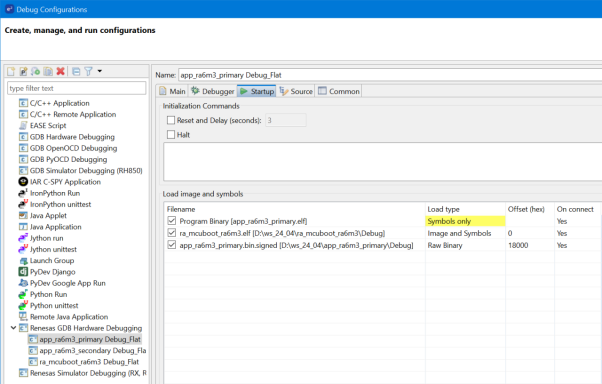The height and width of the screenshot is (384, 602).
Task: Click the New launch configuration icon
Action: (x=11, y=71)
